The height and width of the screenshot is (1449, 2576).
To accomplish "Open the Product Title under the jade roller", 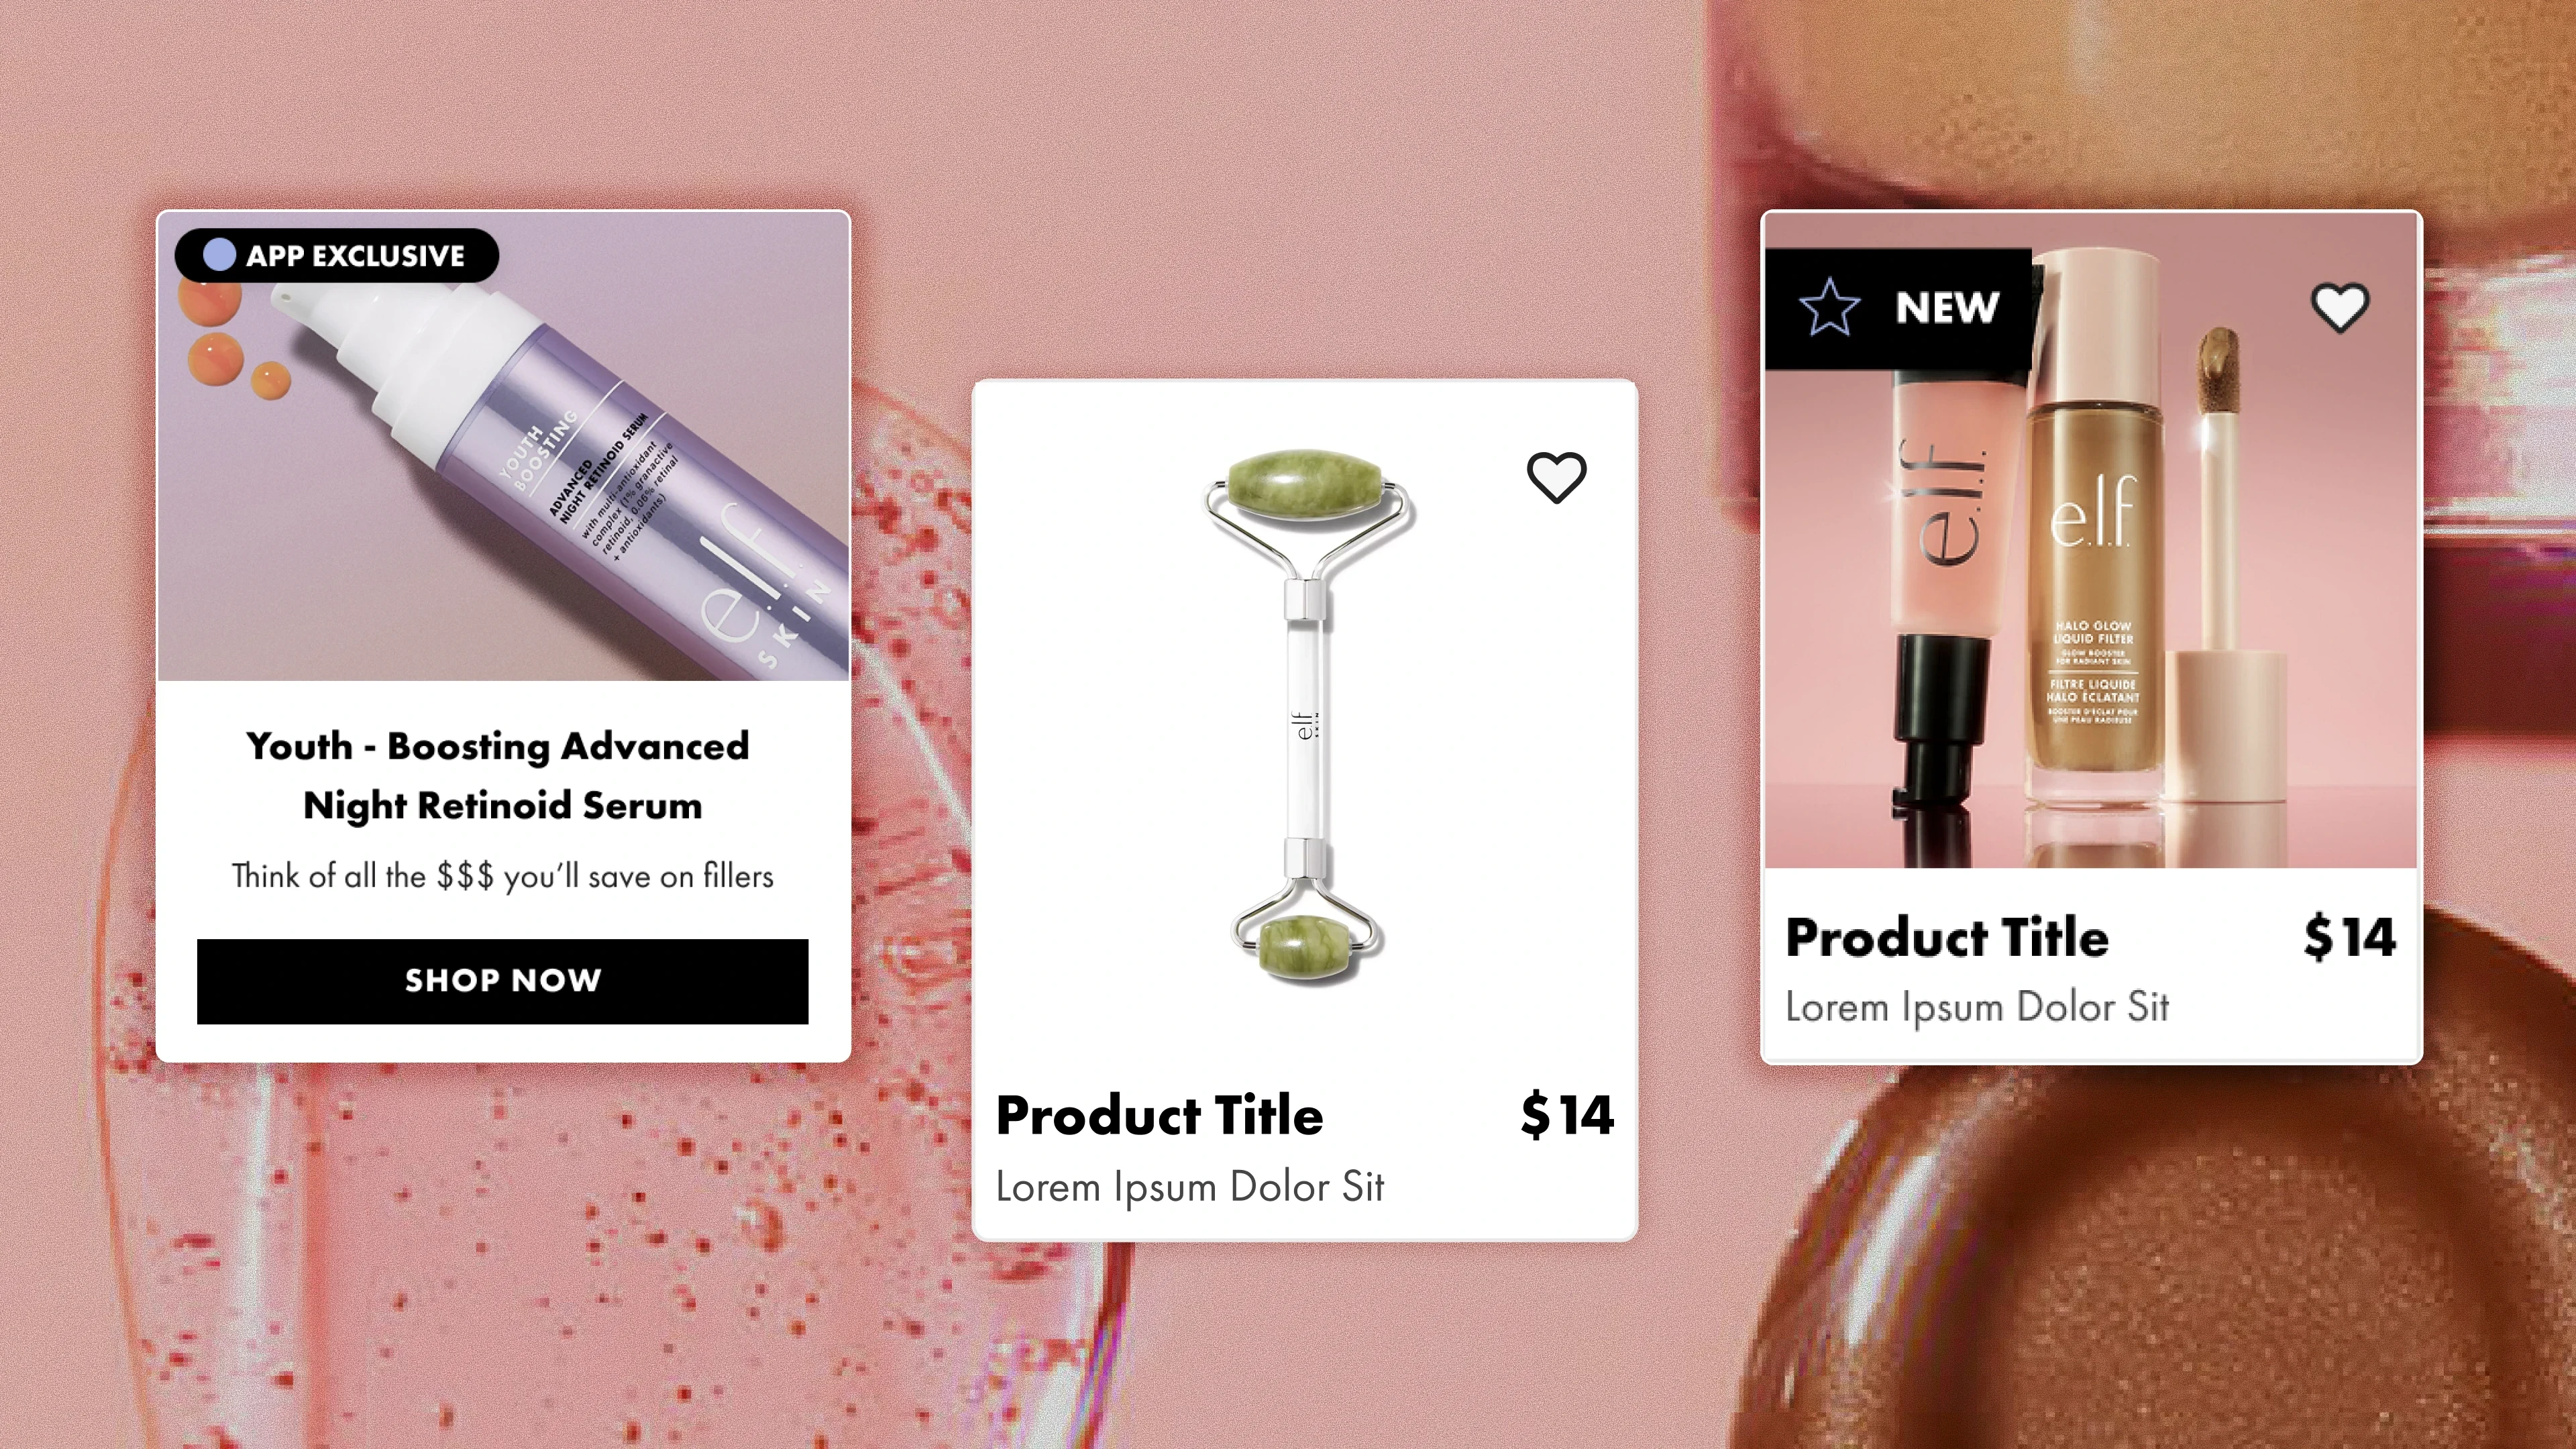I will click(x=1160, y=1115).
